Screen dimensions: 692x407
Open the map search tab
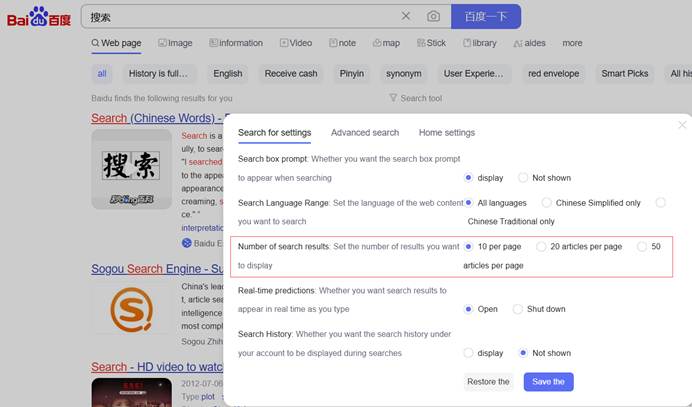click(x=386, y=43)
